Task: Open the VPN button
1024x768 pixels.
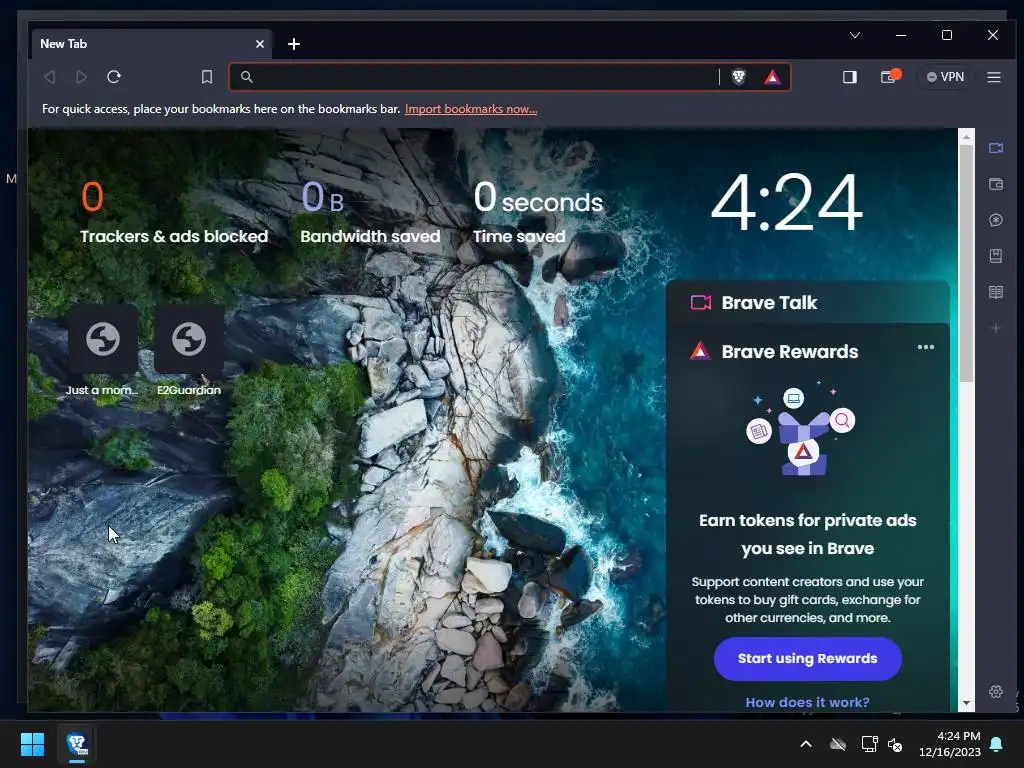Action: click(x=945, y=77)
